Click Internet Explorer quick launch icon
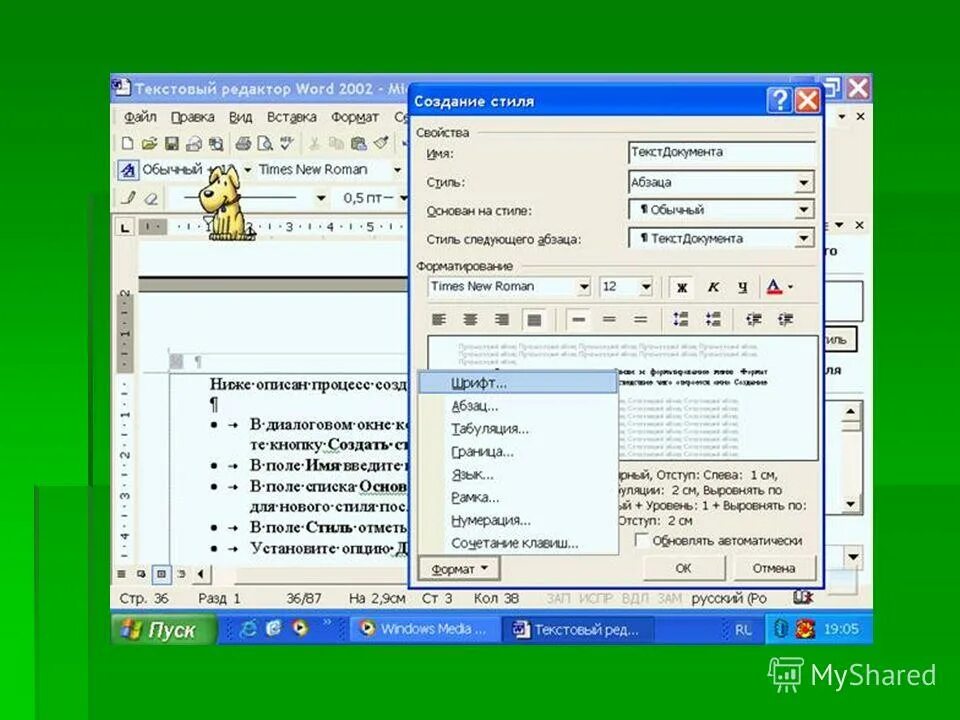This screenshot has width=960, height=720. coord(247,629)
